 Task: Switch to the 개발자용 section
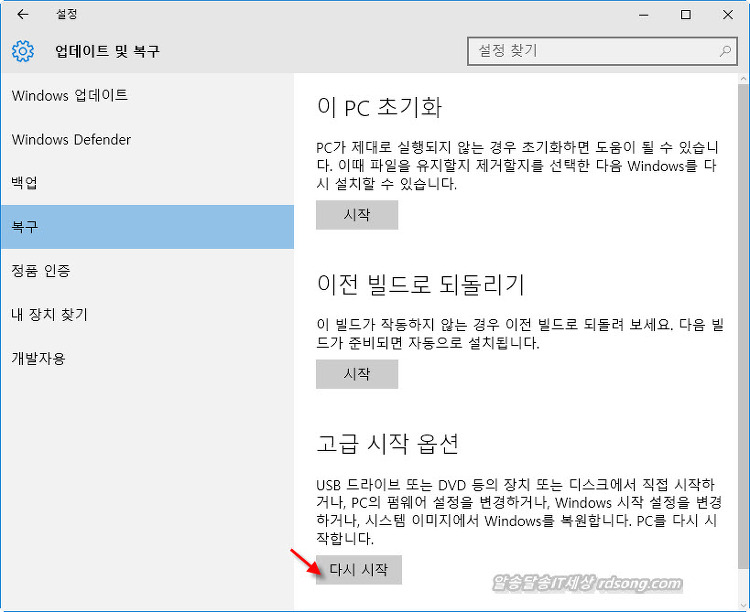pos(38,358)
